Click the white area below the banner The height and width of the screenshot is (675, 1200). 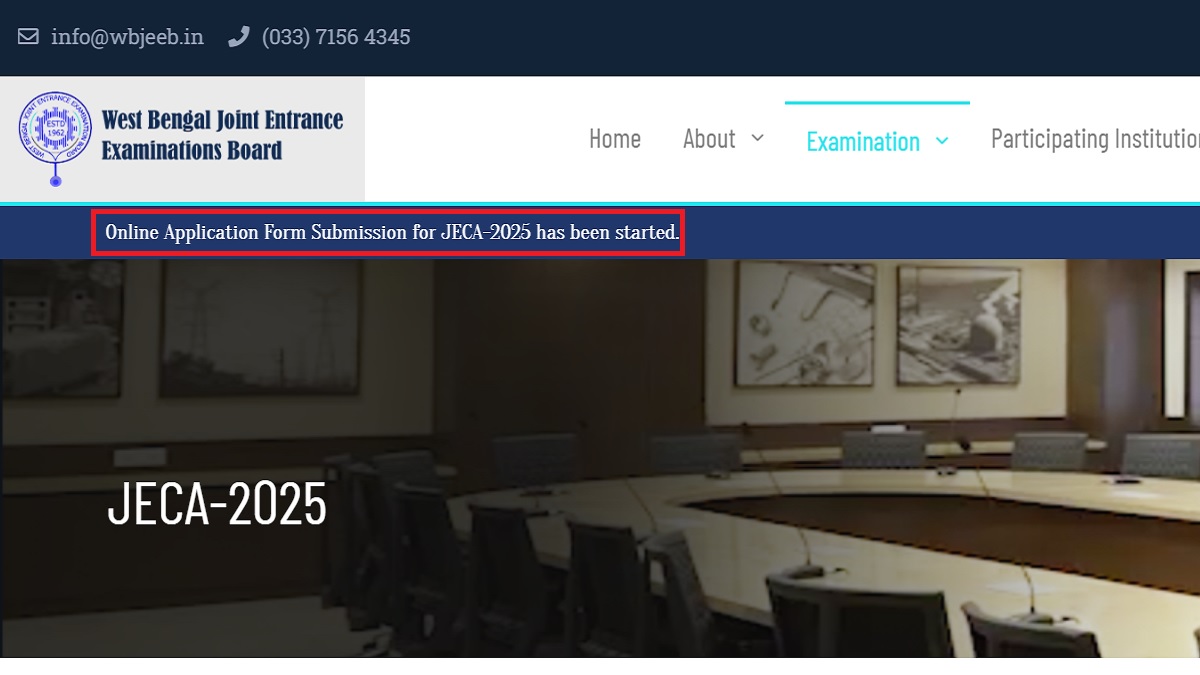pos(600,666)
